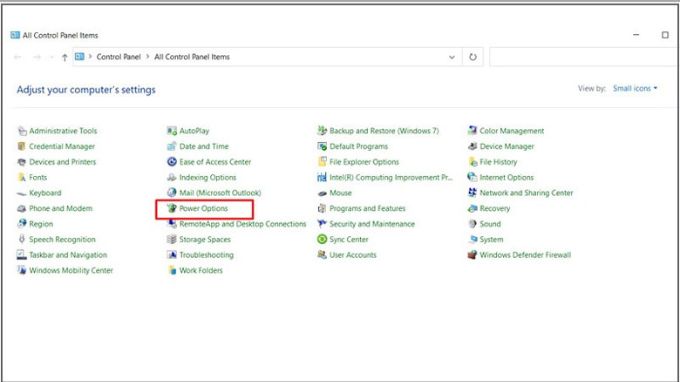Image resolution: width=680 pixels, height=382 pixels.
Task: Open the Mouse icon
Action: [x=322, y=193]
